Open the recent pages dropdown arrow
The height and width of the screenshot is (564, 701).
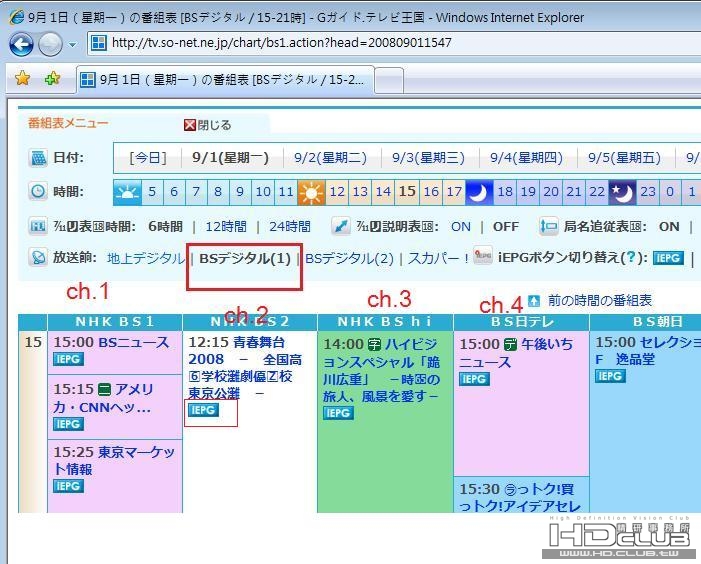pyautogui.click(x=72, y=45)
